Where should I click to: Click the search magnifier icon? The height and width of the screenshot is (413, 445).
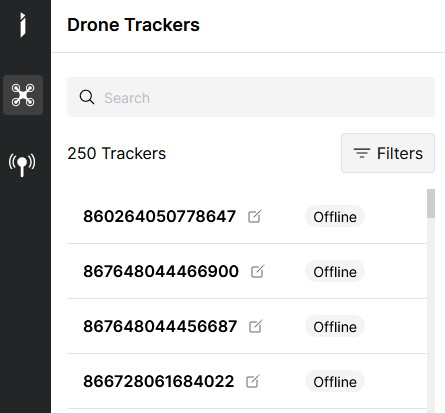pyautogui.click(x=87, y=97)
